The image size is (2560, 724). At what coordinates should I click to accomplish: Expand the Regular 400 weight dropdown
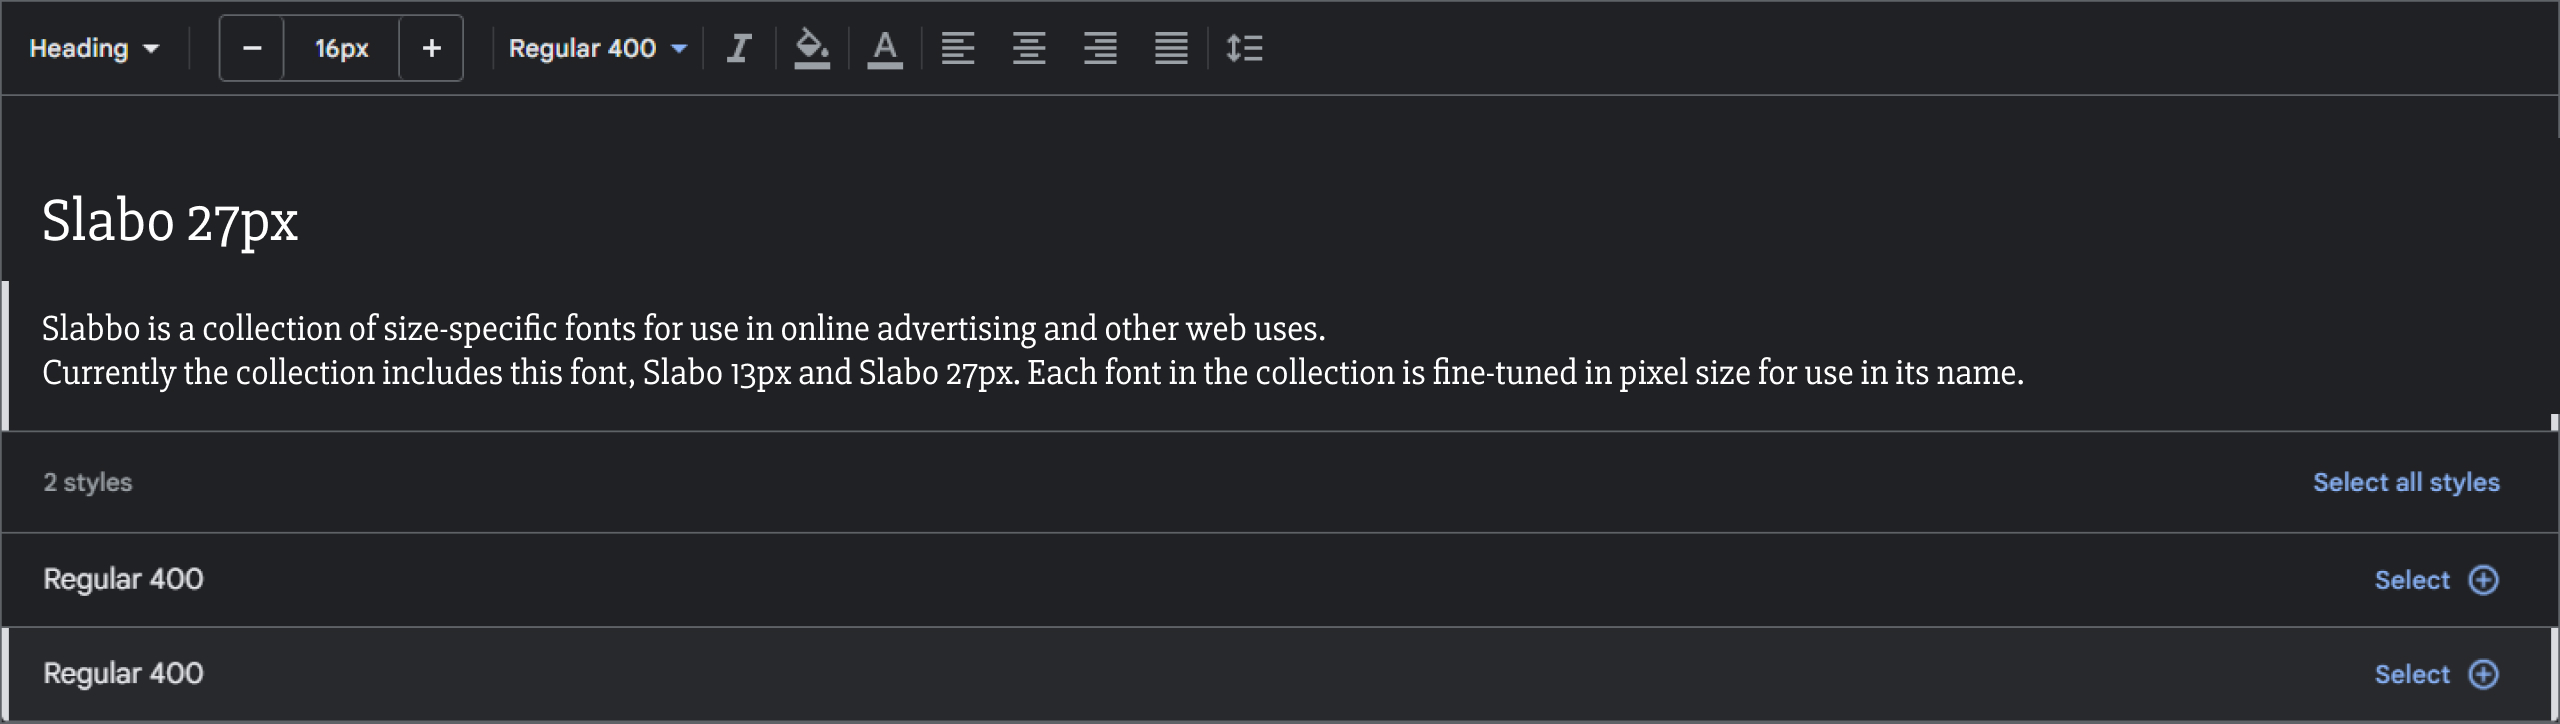[597, 48]
